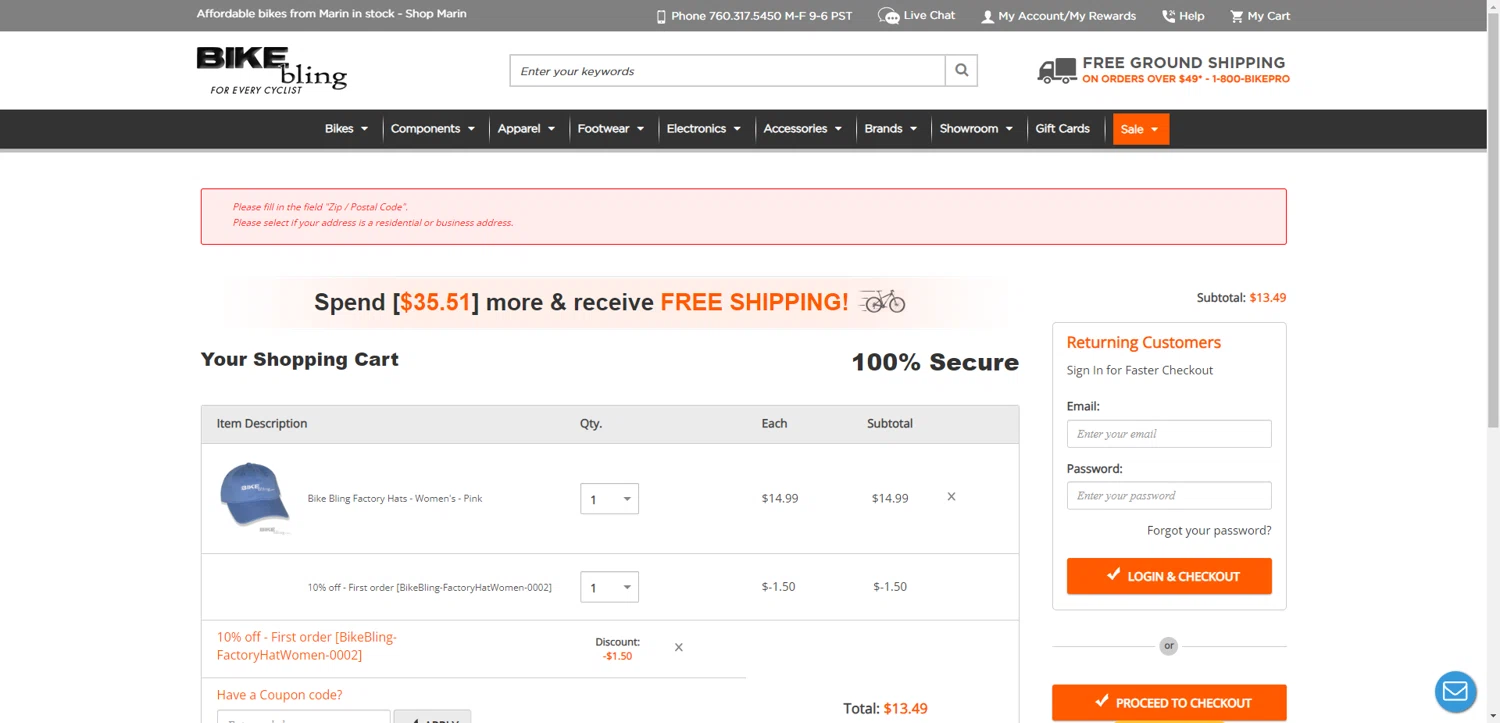Open quantity dropdown for Factory Hats

point(609,499)
